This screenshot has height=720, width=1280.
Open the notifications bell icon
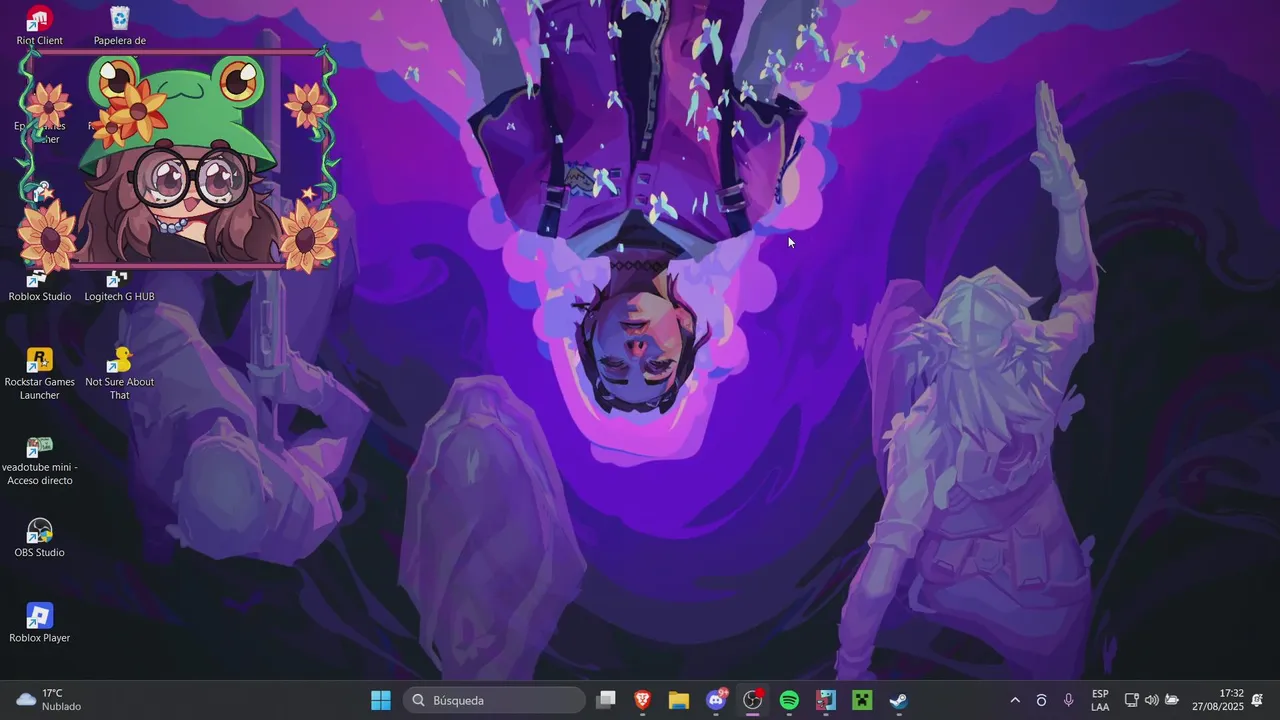[x=1257, y=700]
